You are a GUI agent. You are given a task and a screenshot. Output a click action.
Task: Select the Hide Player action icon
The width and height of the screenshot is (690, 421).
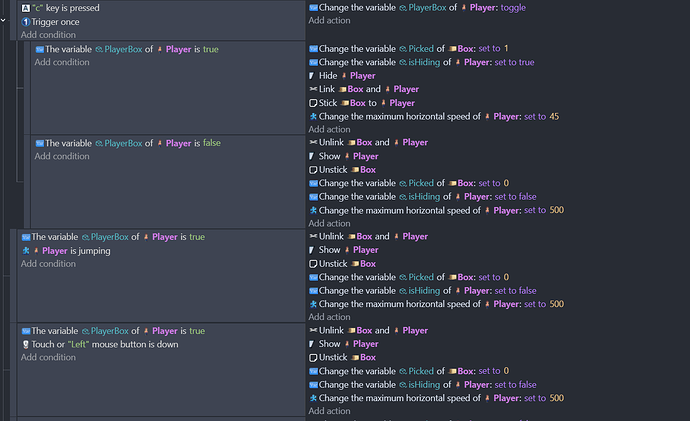(x=313, y=76)
